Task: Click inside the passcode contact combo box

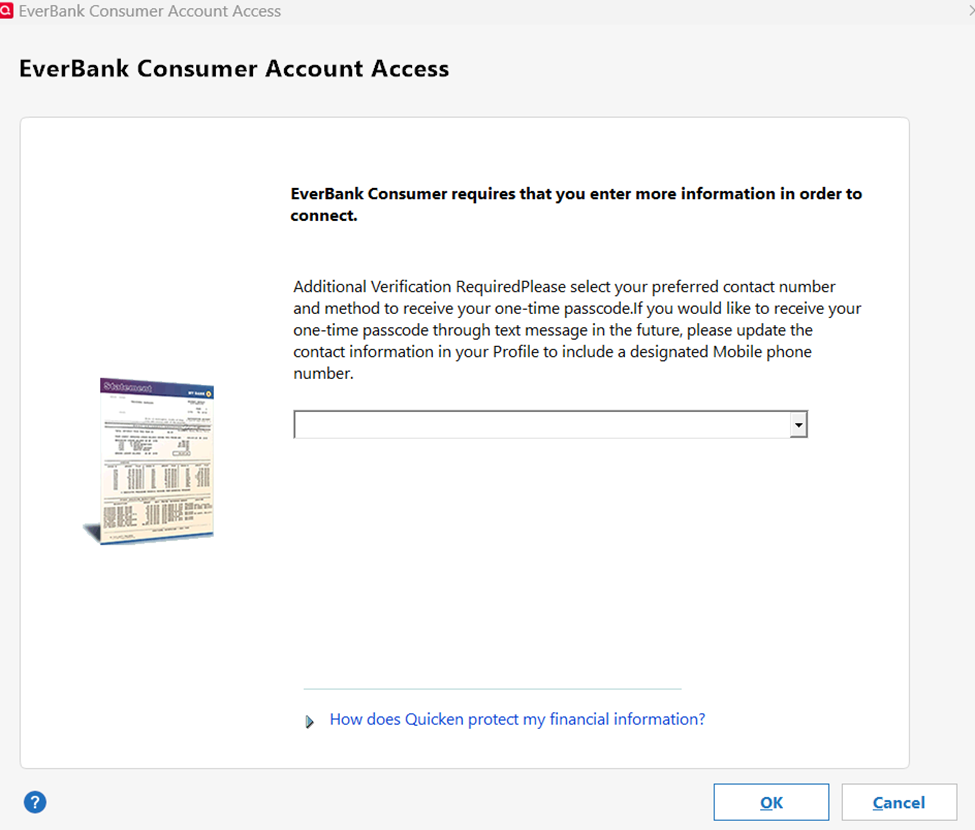Action: 550,425
